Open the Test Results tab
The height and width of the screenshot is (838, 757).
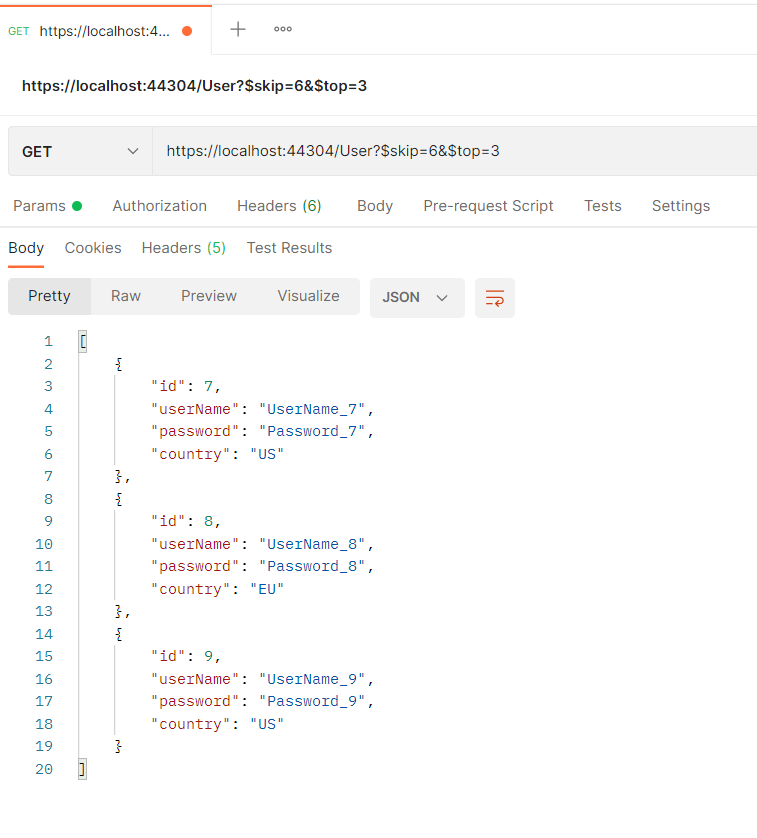point(289,248)
